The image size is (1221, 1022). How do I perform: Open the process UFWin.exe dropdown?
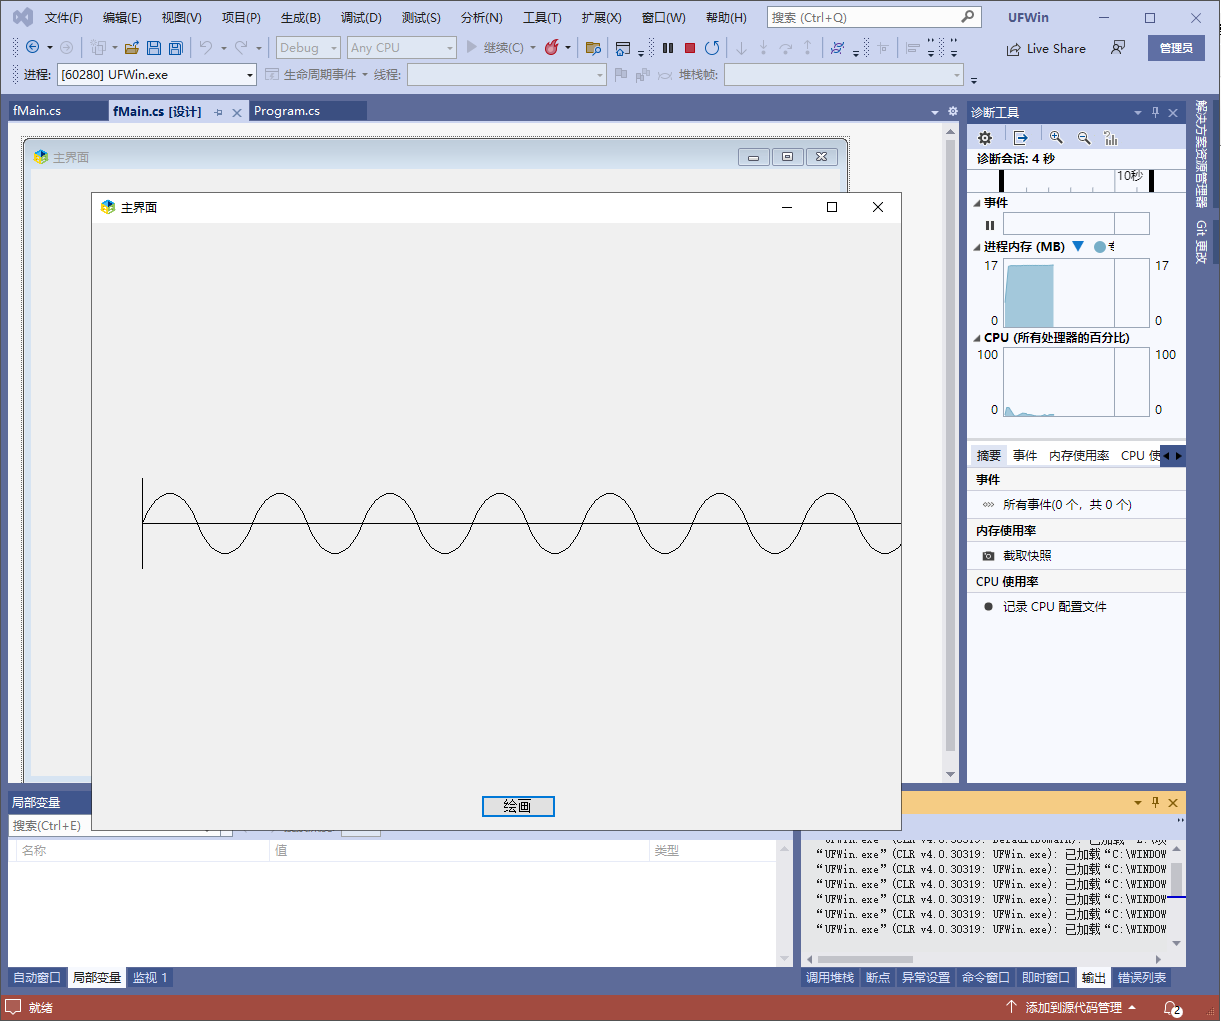coord(157,75)
